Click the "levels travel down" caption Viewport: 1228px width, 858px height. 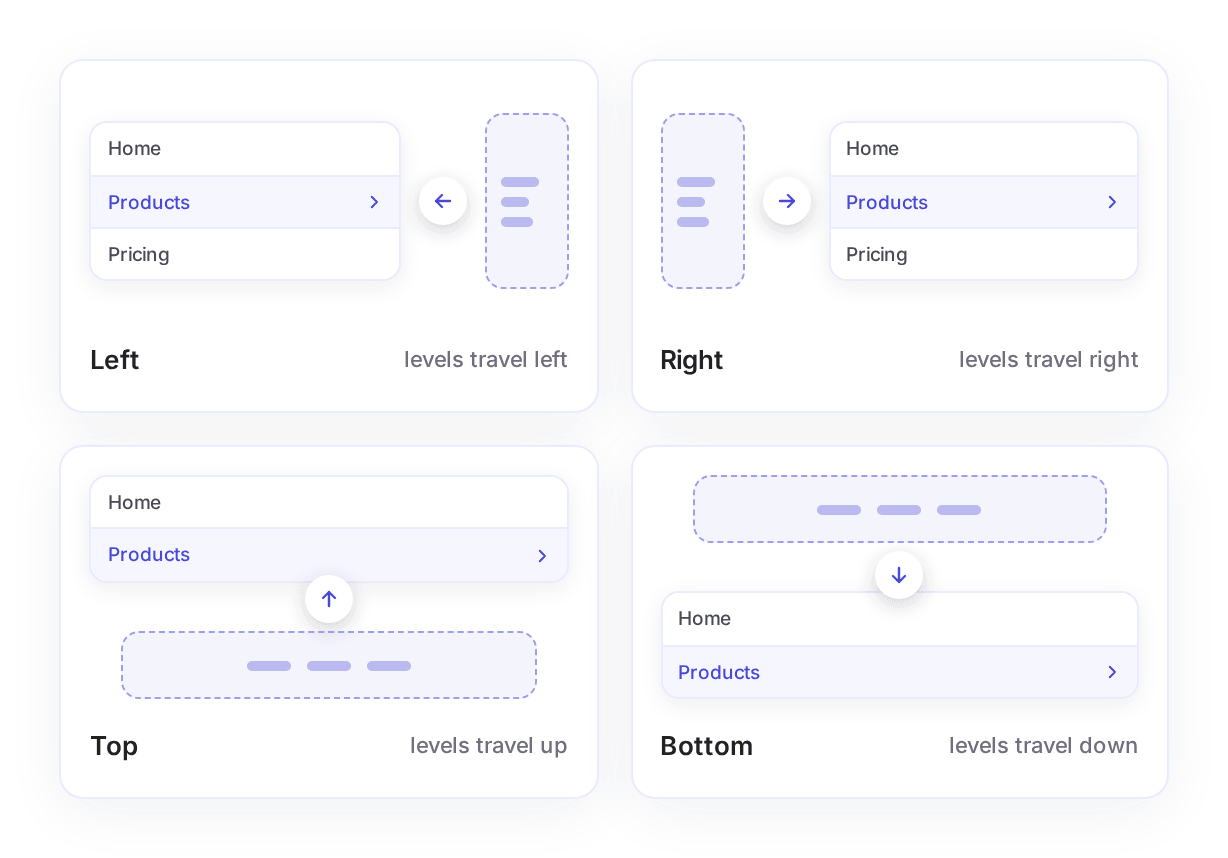click(x=1043, y=746)
